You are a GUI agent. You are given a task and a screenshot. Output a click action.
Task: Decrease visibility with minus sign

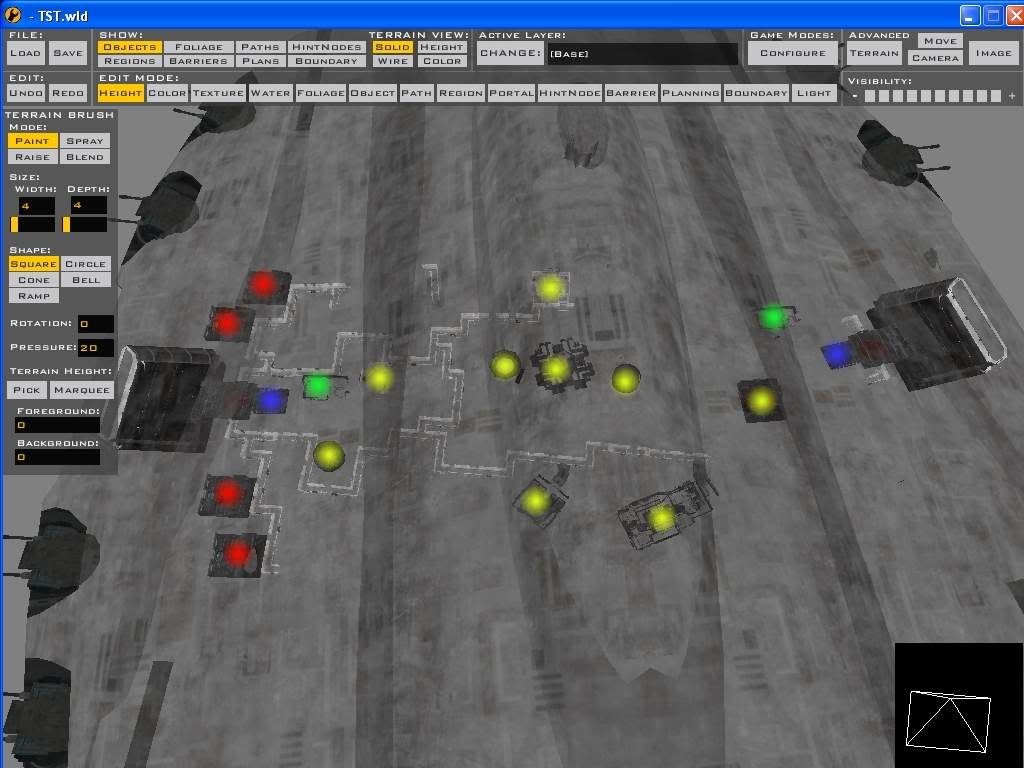coord(854,96)
